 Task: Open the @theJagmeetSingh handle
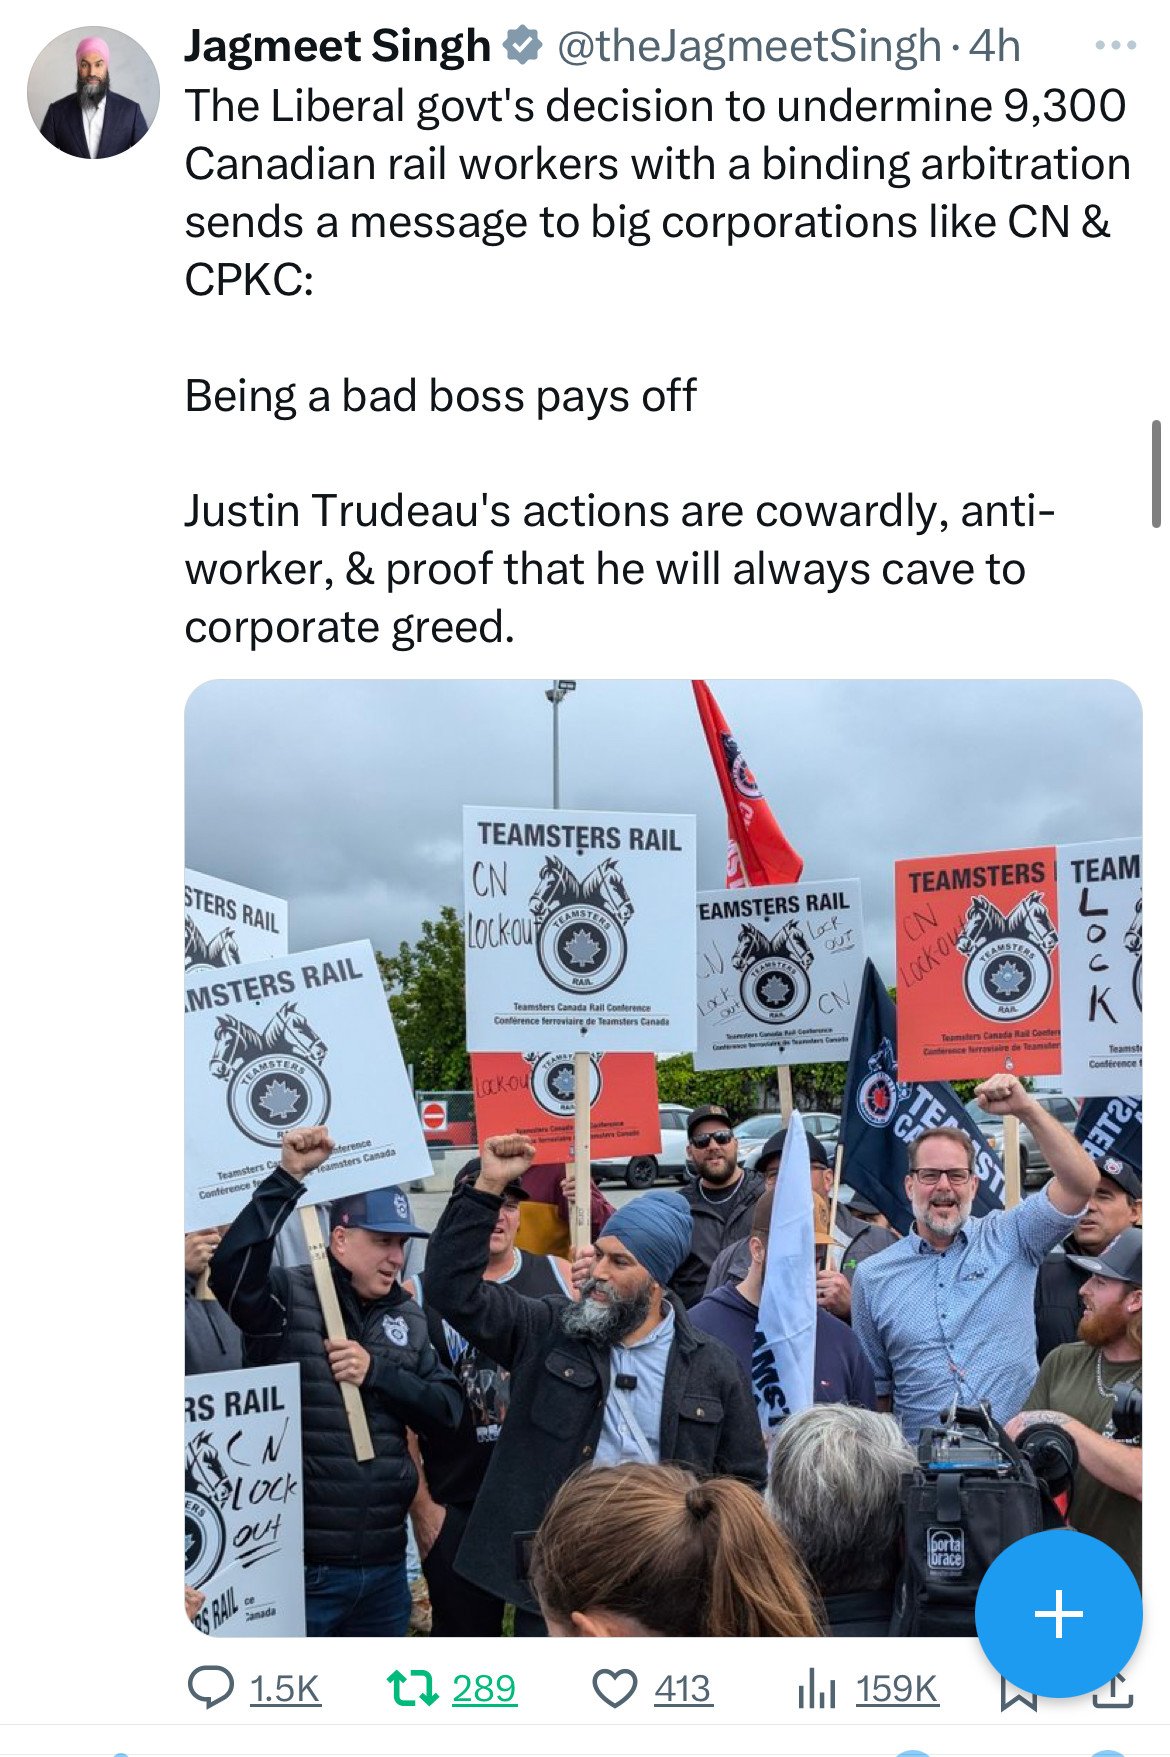click(x=749, y=46)
